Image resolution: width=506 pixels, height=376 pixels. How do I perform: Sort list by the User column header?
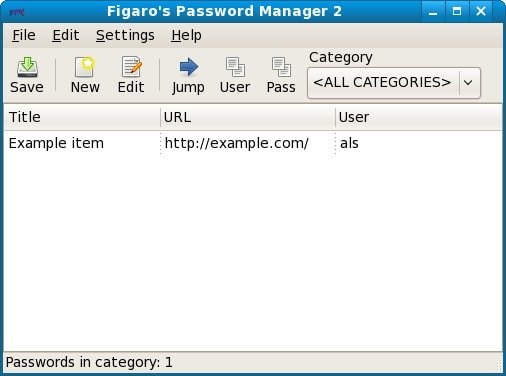point(419,117)
